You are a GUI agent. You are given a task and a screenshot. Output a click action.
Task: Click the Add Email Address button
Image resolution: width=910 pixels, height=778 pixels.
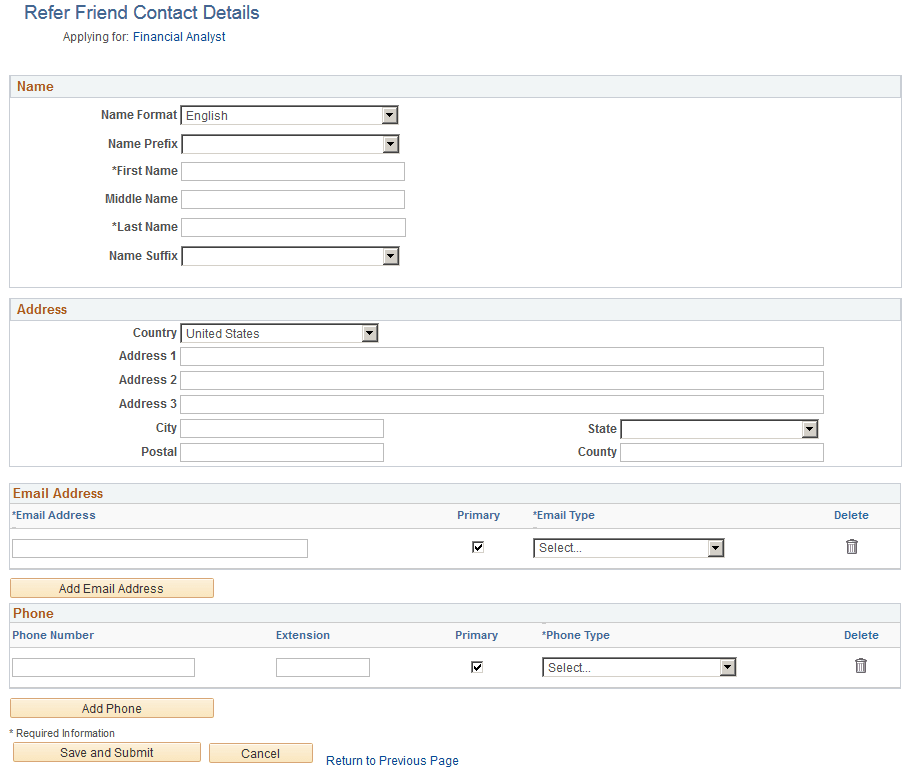[111, 587]
